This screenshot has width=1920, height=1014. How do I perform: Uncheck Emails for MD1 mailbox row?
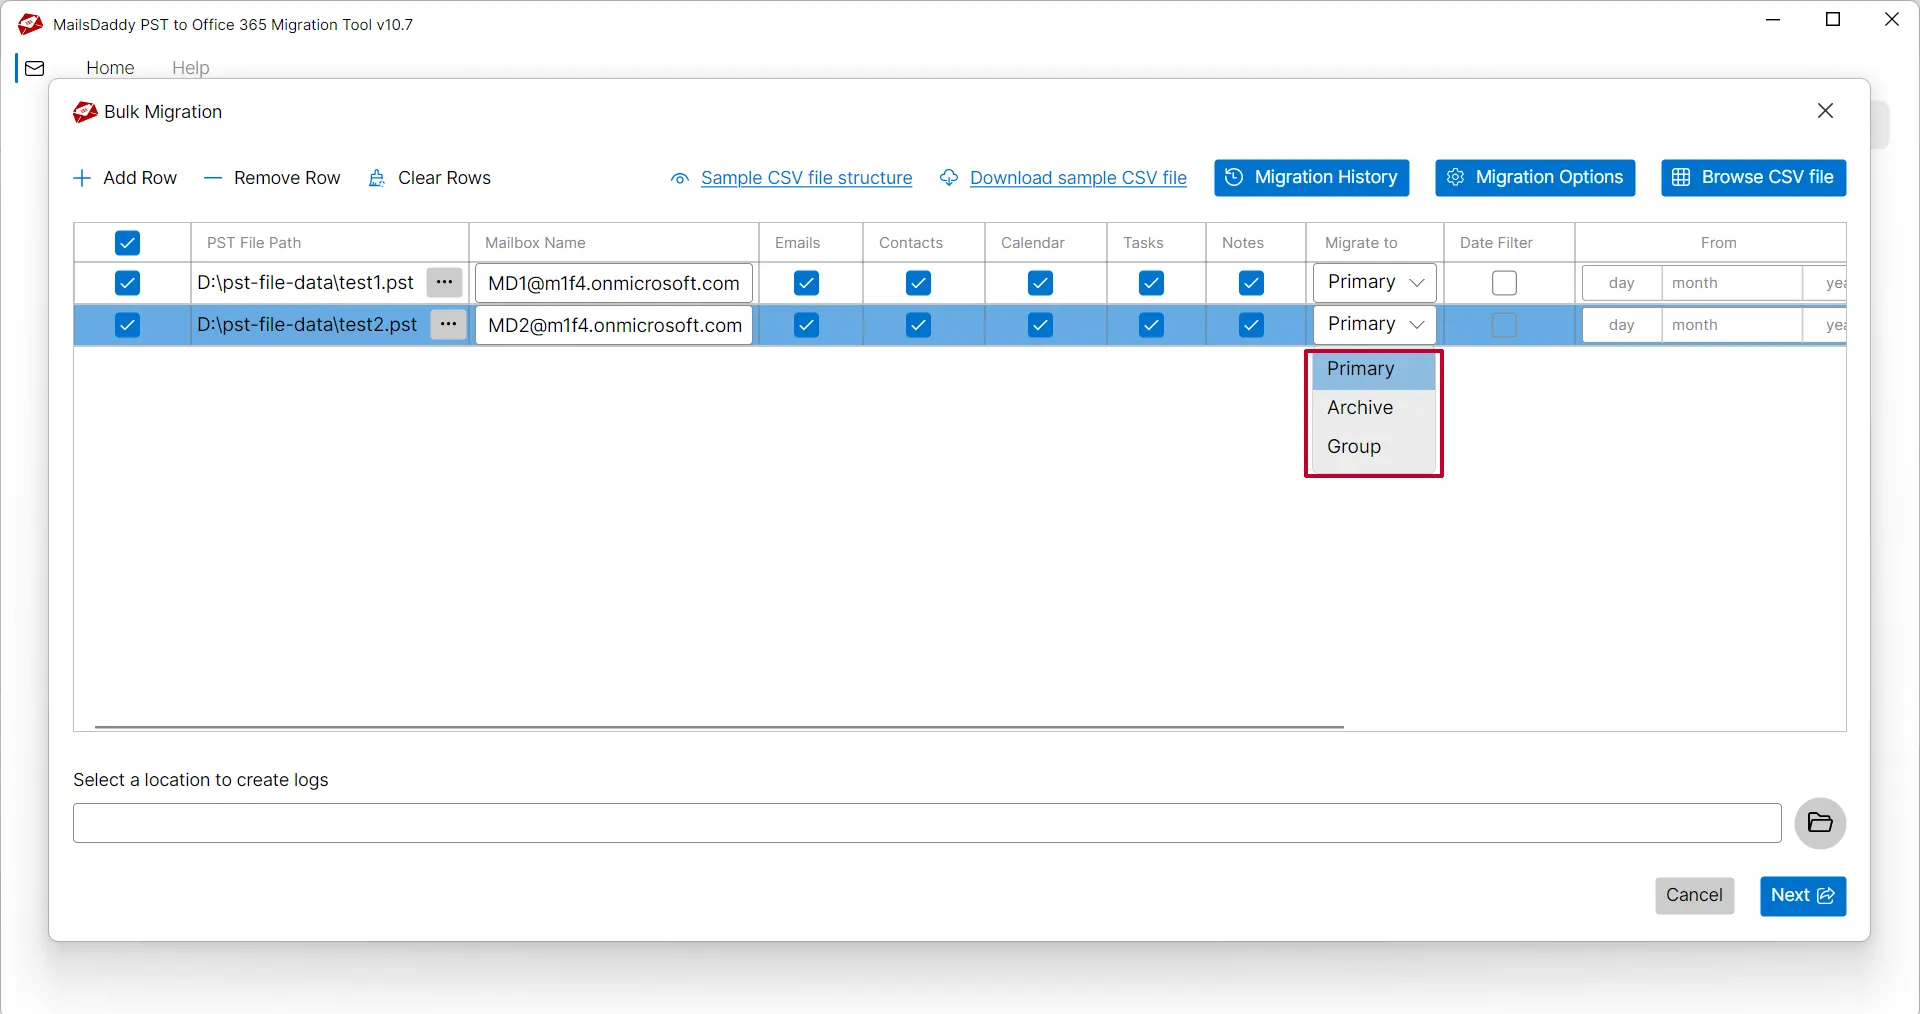[x=806, y=283]
